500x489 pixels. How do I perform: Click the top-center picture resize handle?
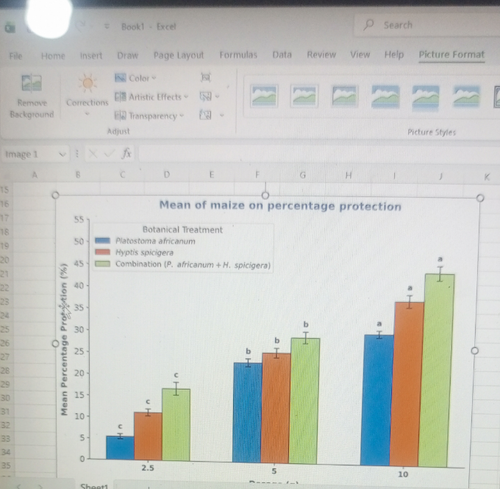pyautogui.click(x=265, y=195)
